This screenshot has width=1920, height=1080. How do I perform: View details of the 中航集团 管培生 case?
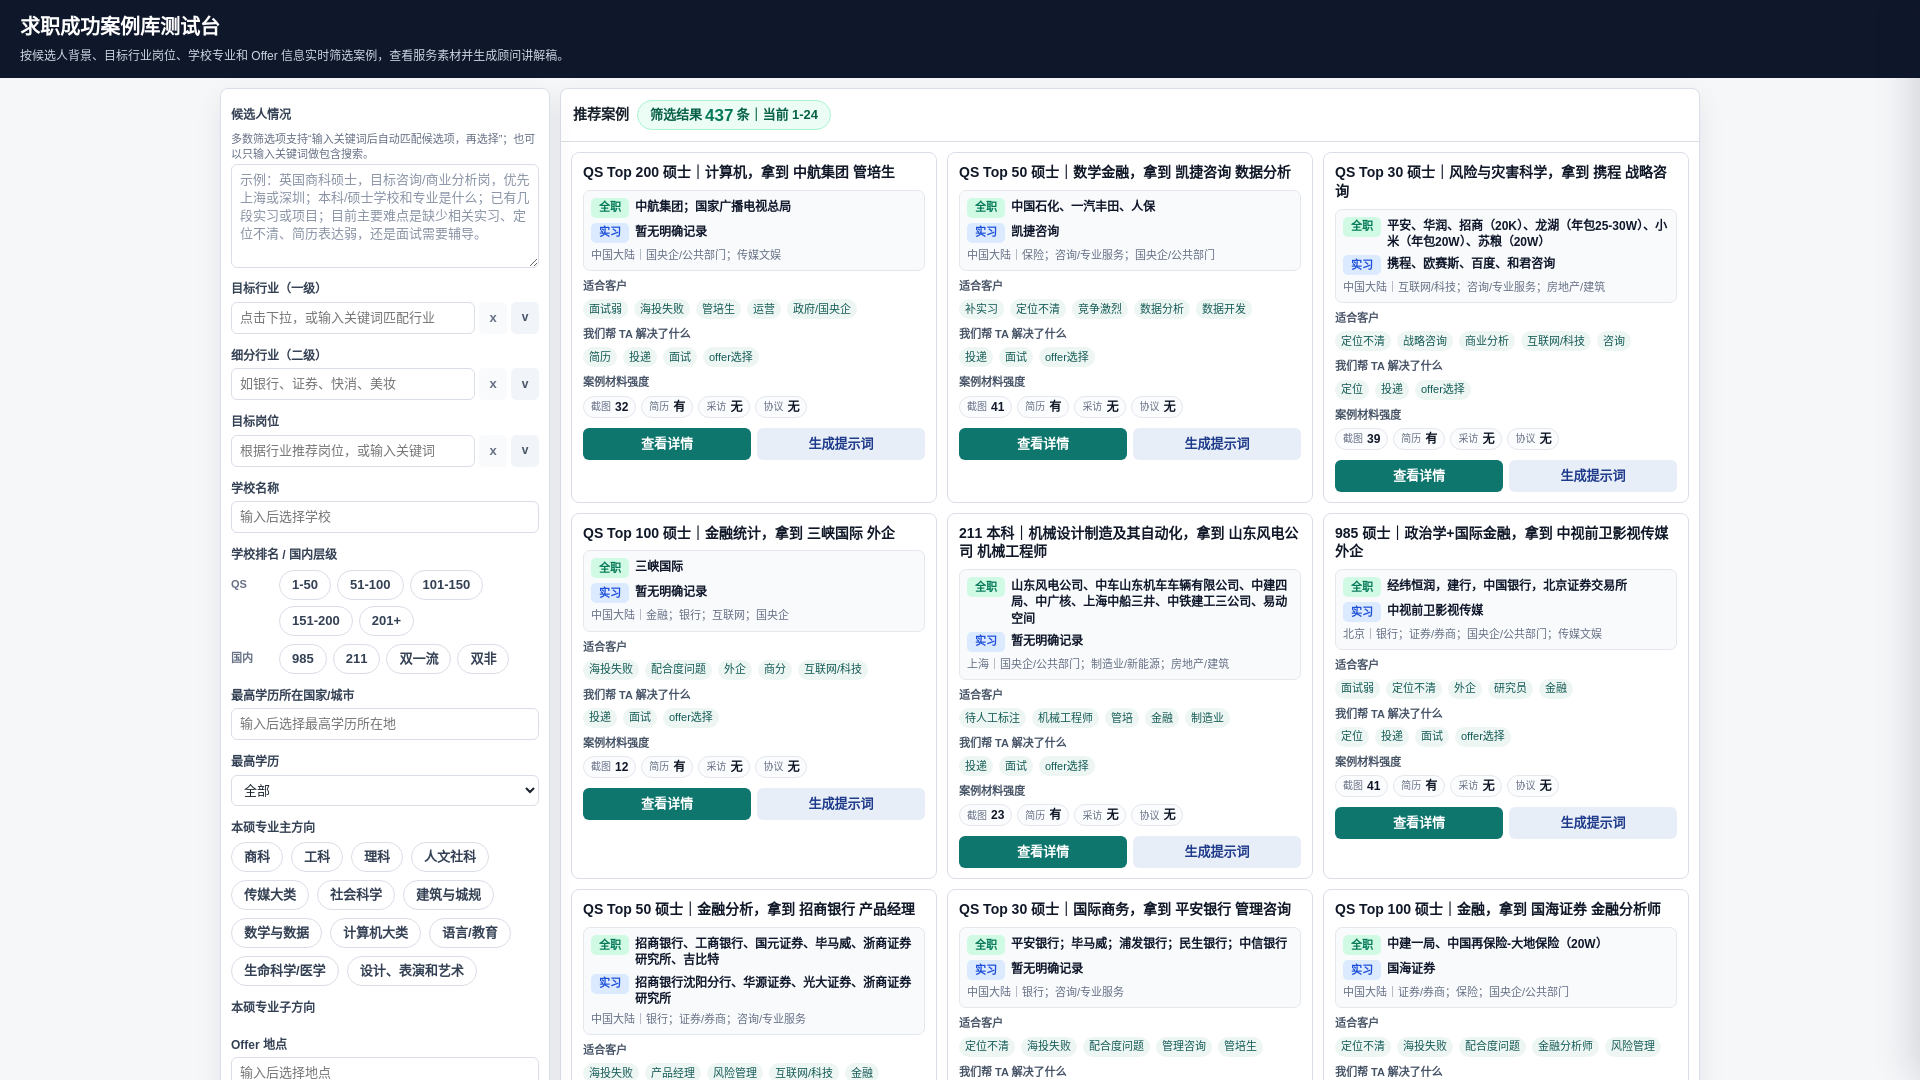(667, 444)
